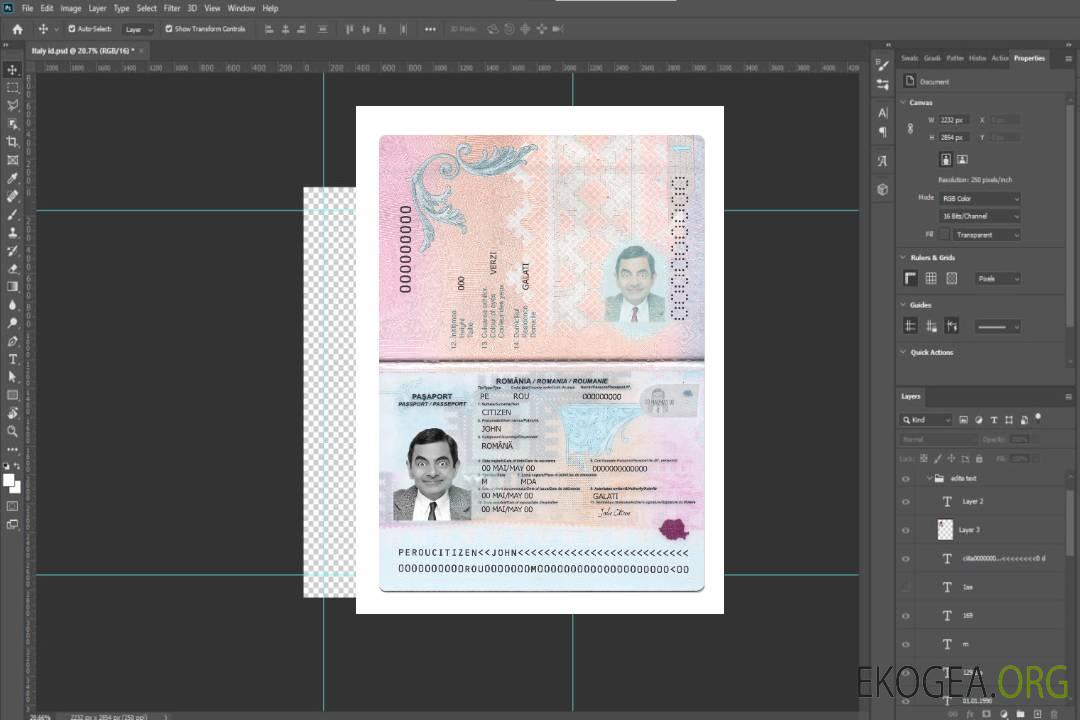1080x720 pixels.
Task: Filter layers by type (T) icon
Action: [994, 420]
